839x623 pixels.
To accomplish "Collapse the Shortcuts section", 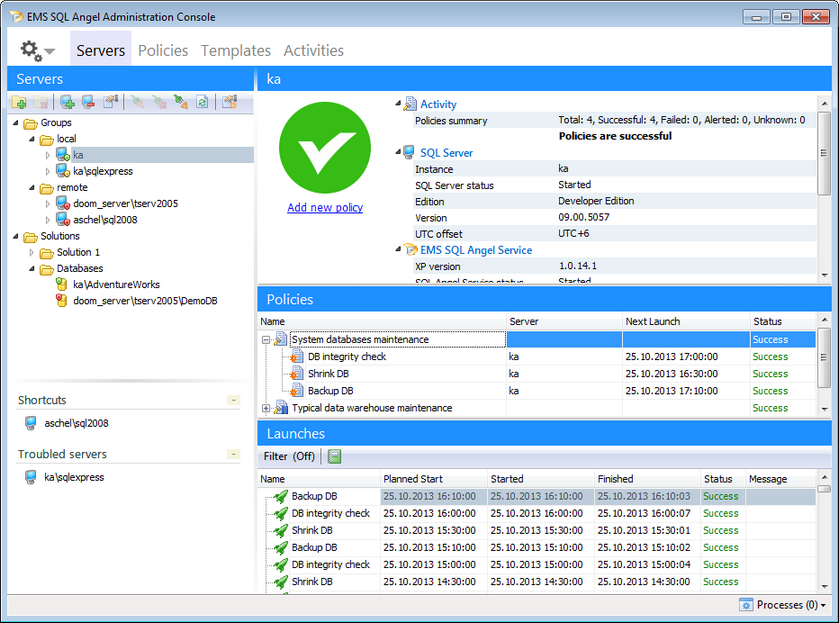I will (233, 400).
